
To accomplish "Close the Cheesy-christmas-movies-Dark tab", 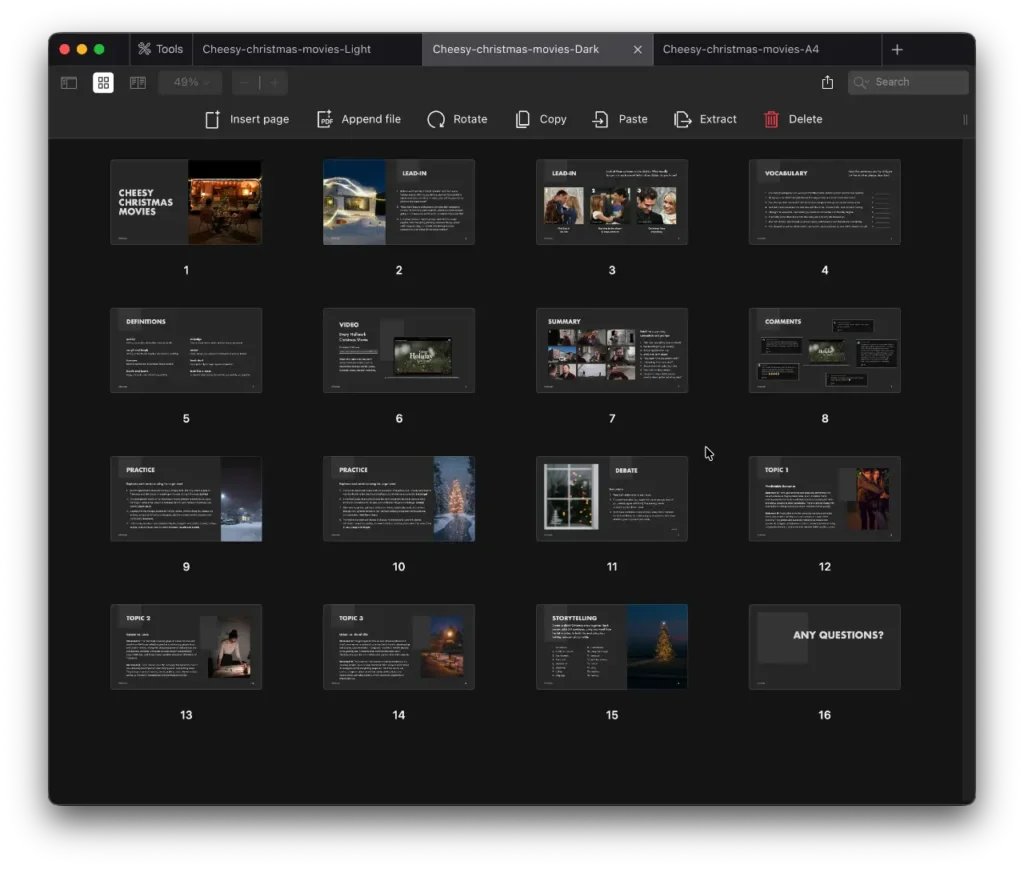I will pyautogui.click(x=638, y=49).
